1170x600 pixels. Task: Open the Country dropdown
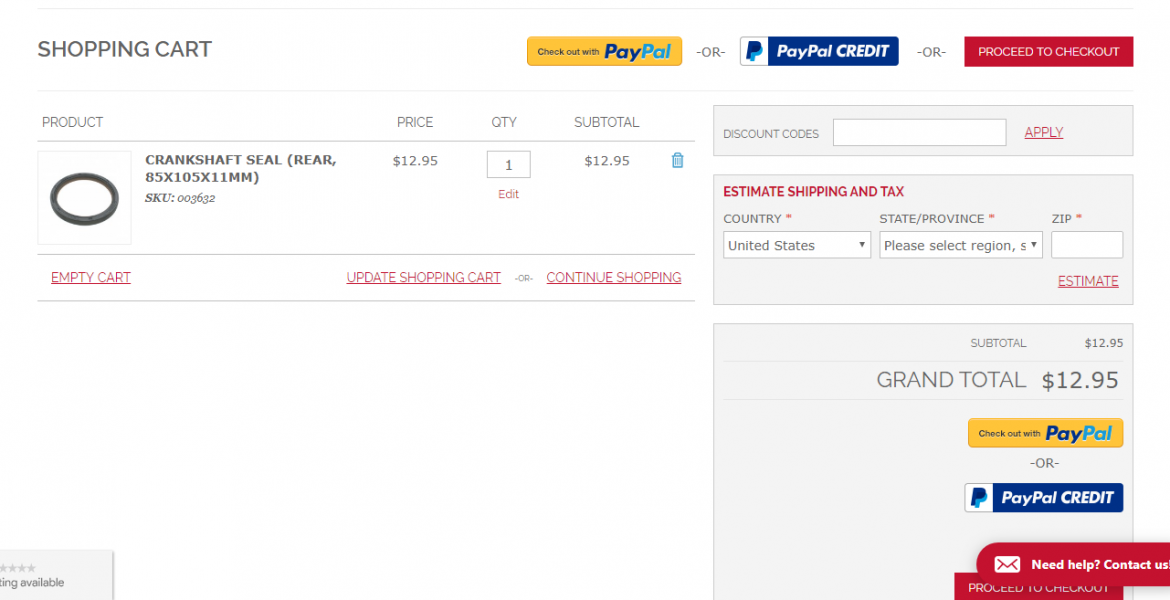[796, 245]
